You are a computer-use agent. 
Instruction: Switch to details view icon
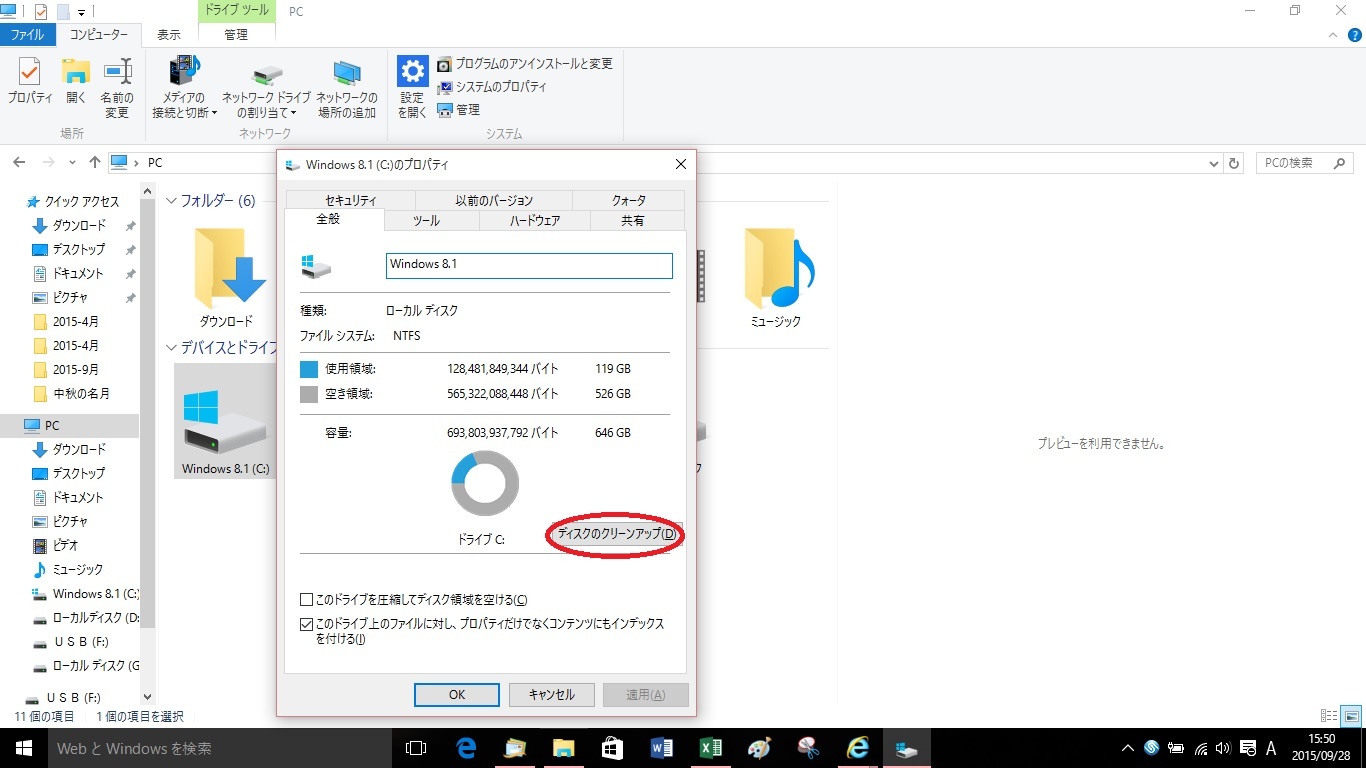pos(1329,716)
